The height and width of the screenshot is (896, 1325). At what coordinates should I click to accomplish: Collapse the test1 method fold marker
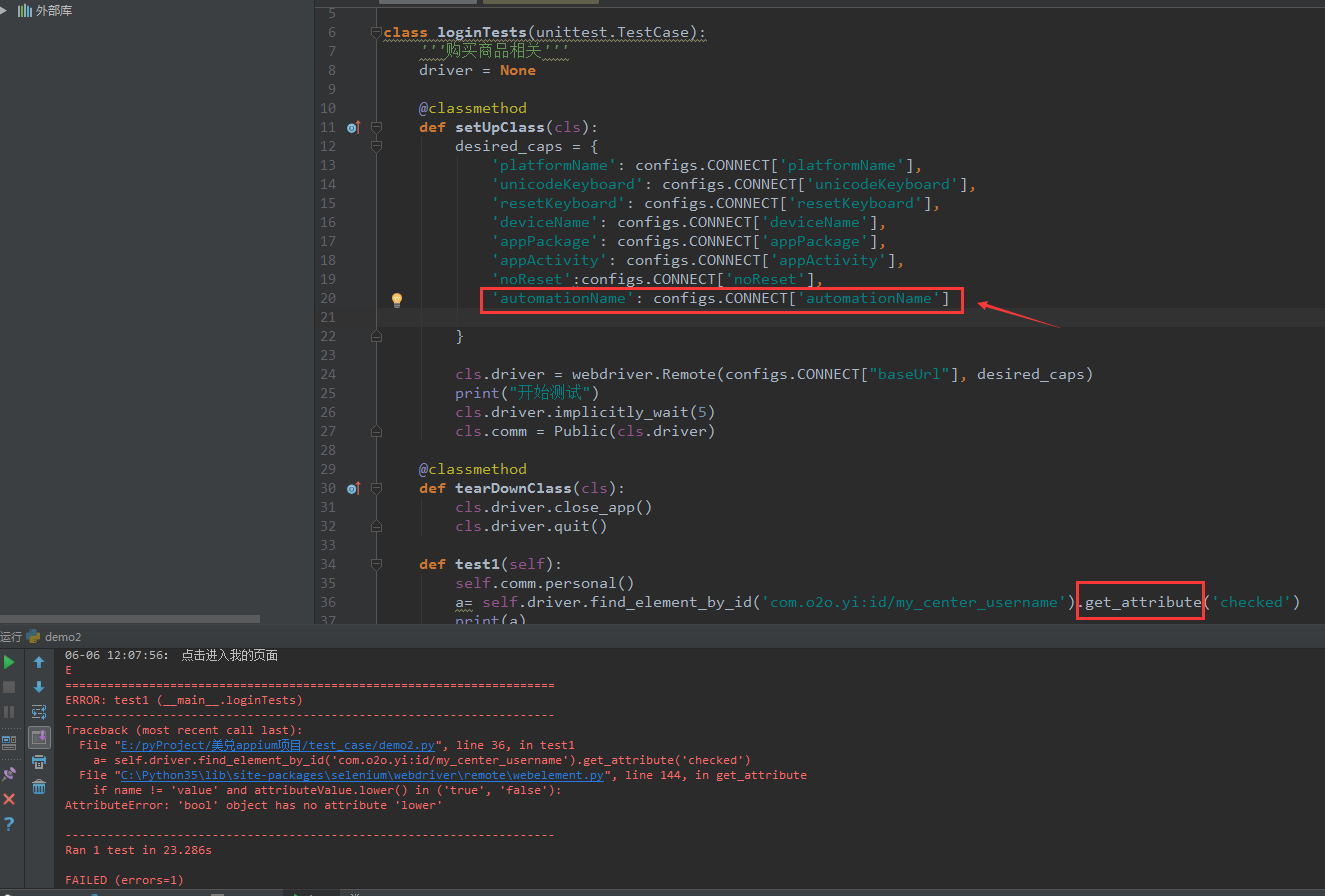[x=377, y=564]
